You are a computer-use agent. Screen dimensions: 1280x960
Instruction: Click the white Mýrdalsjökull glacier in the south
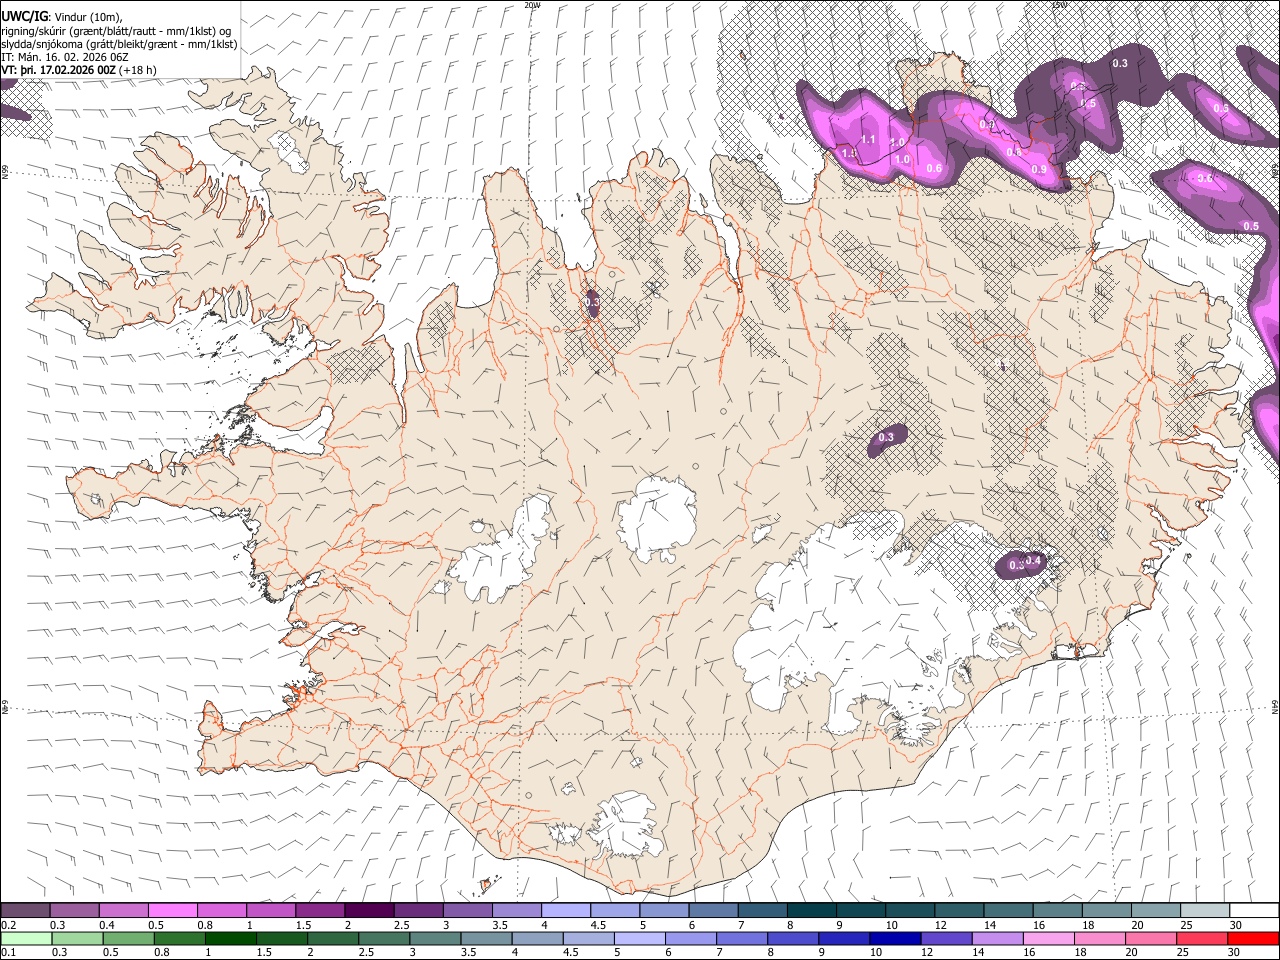click(x=626, y=824)
